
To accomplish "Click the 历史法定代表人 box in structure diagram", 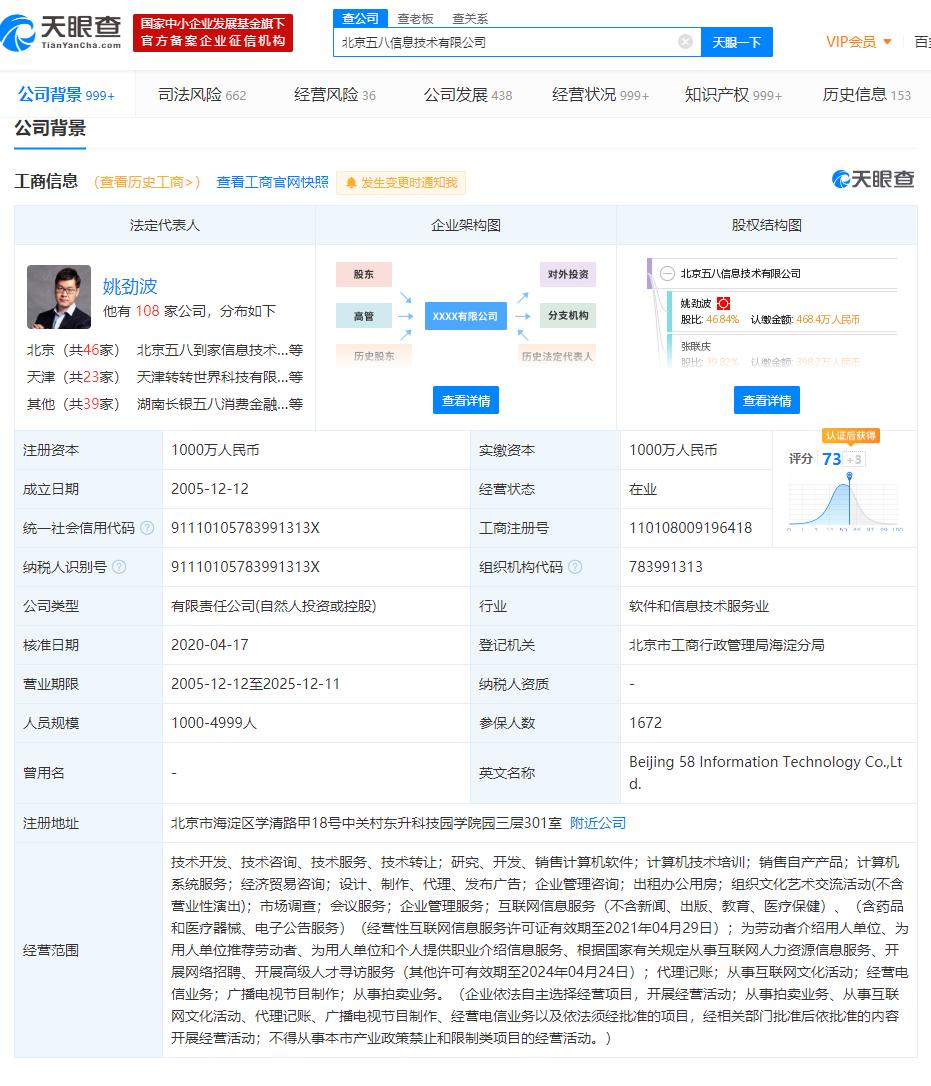I will pyautogui.click(x=557, y=356).
